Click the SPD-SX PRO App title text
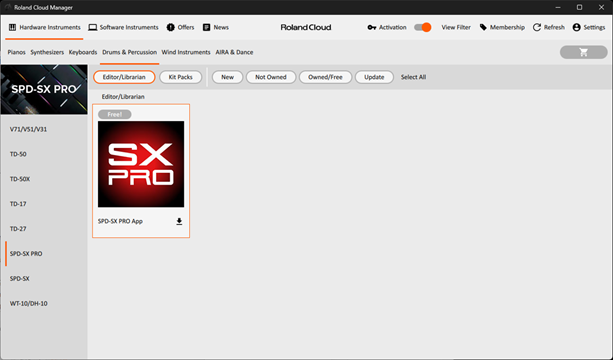The image size is (613, 360). tap(120, 221)
